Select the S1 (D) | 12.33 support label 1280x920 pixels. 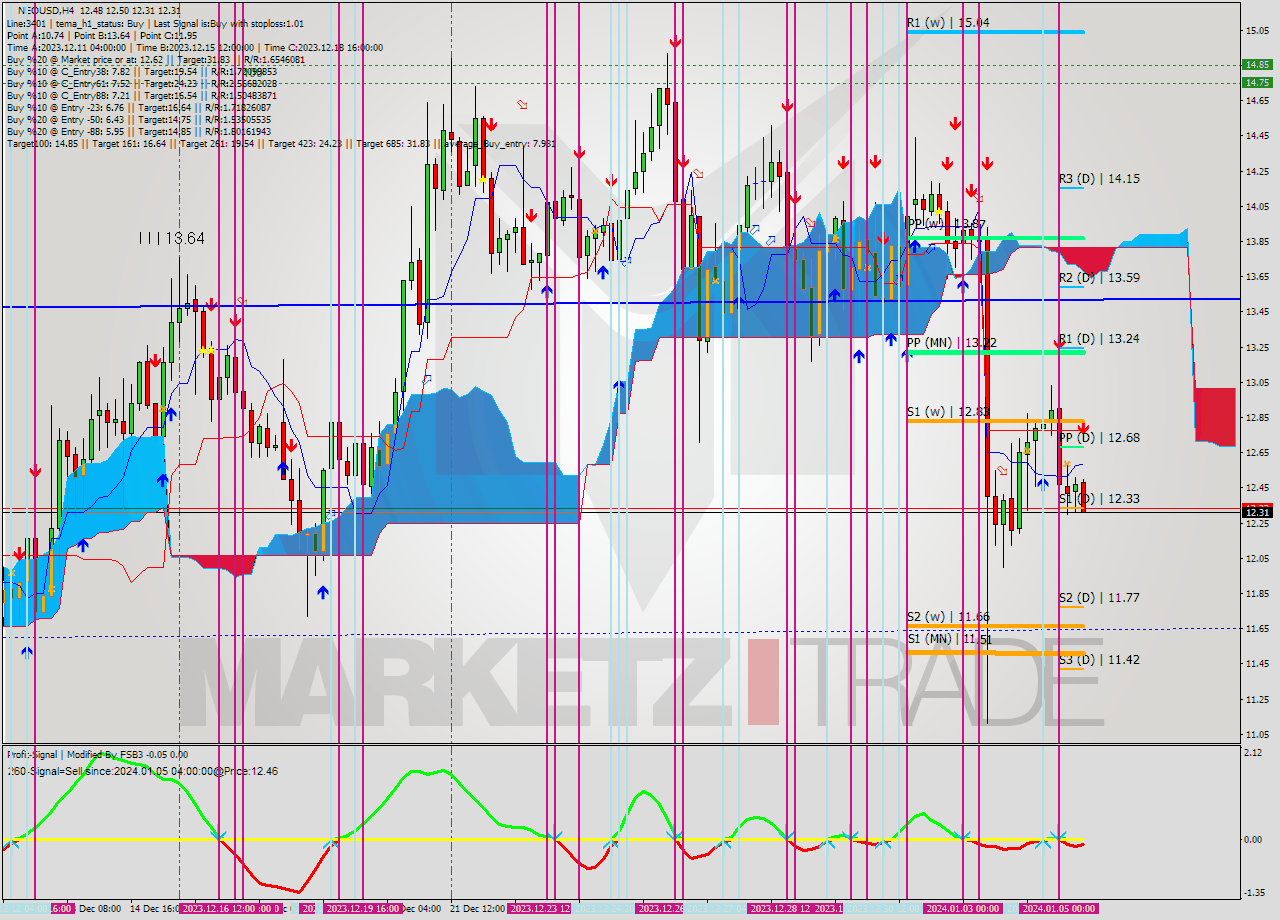tap(1099, 499)
